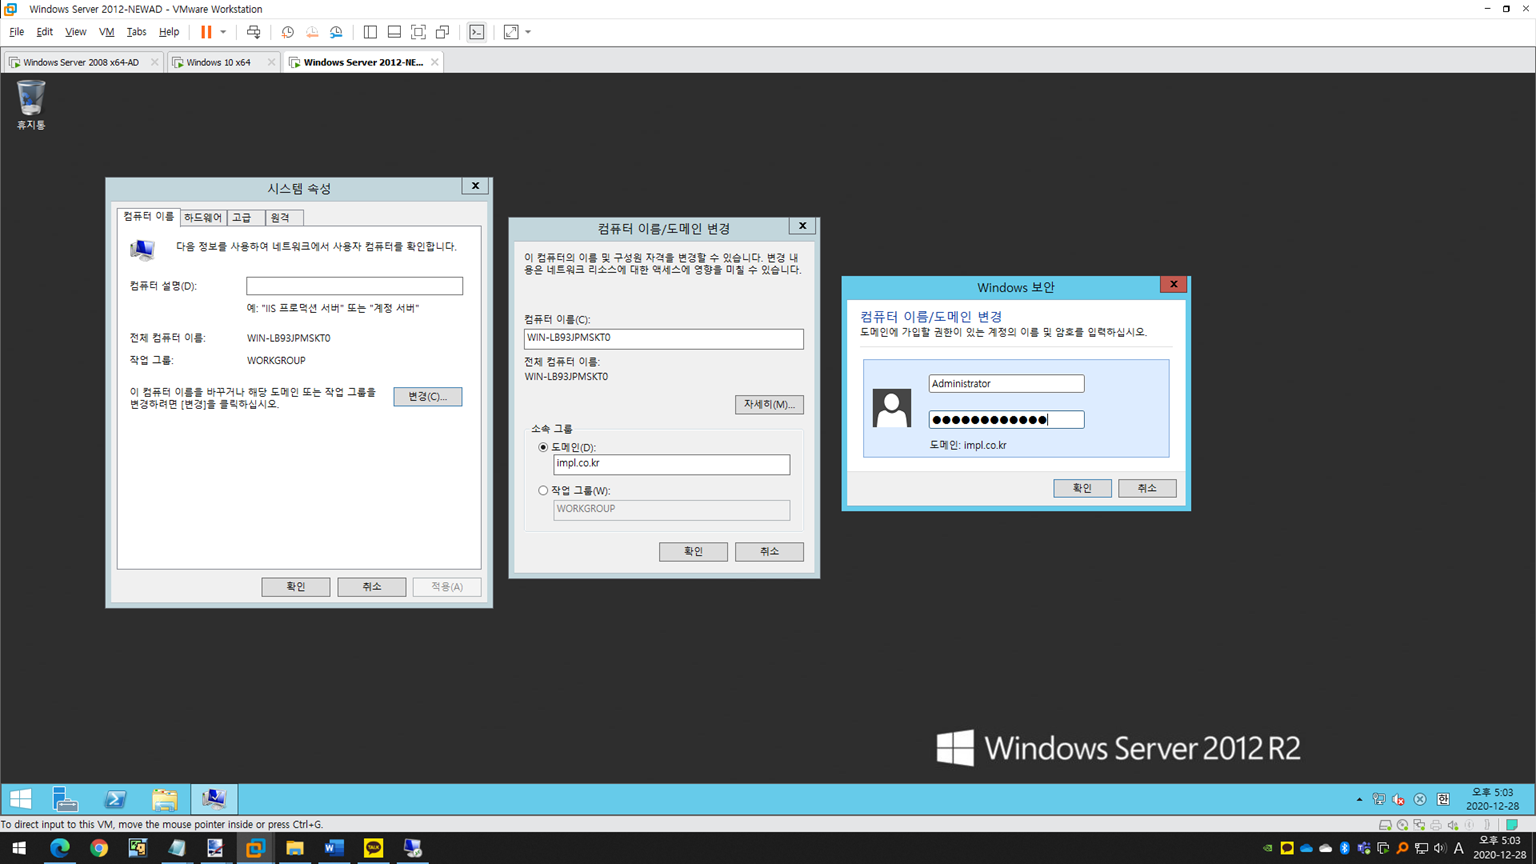This screenshot has height=864, width=1536.
Task: Click 취소 in the 시스템 속성 window
Action: coord(372,587)
